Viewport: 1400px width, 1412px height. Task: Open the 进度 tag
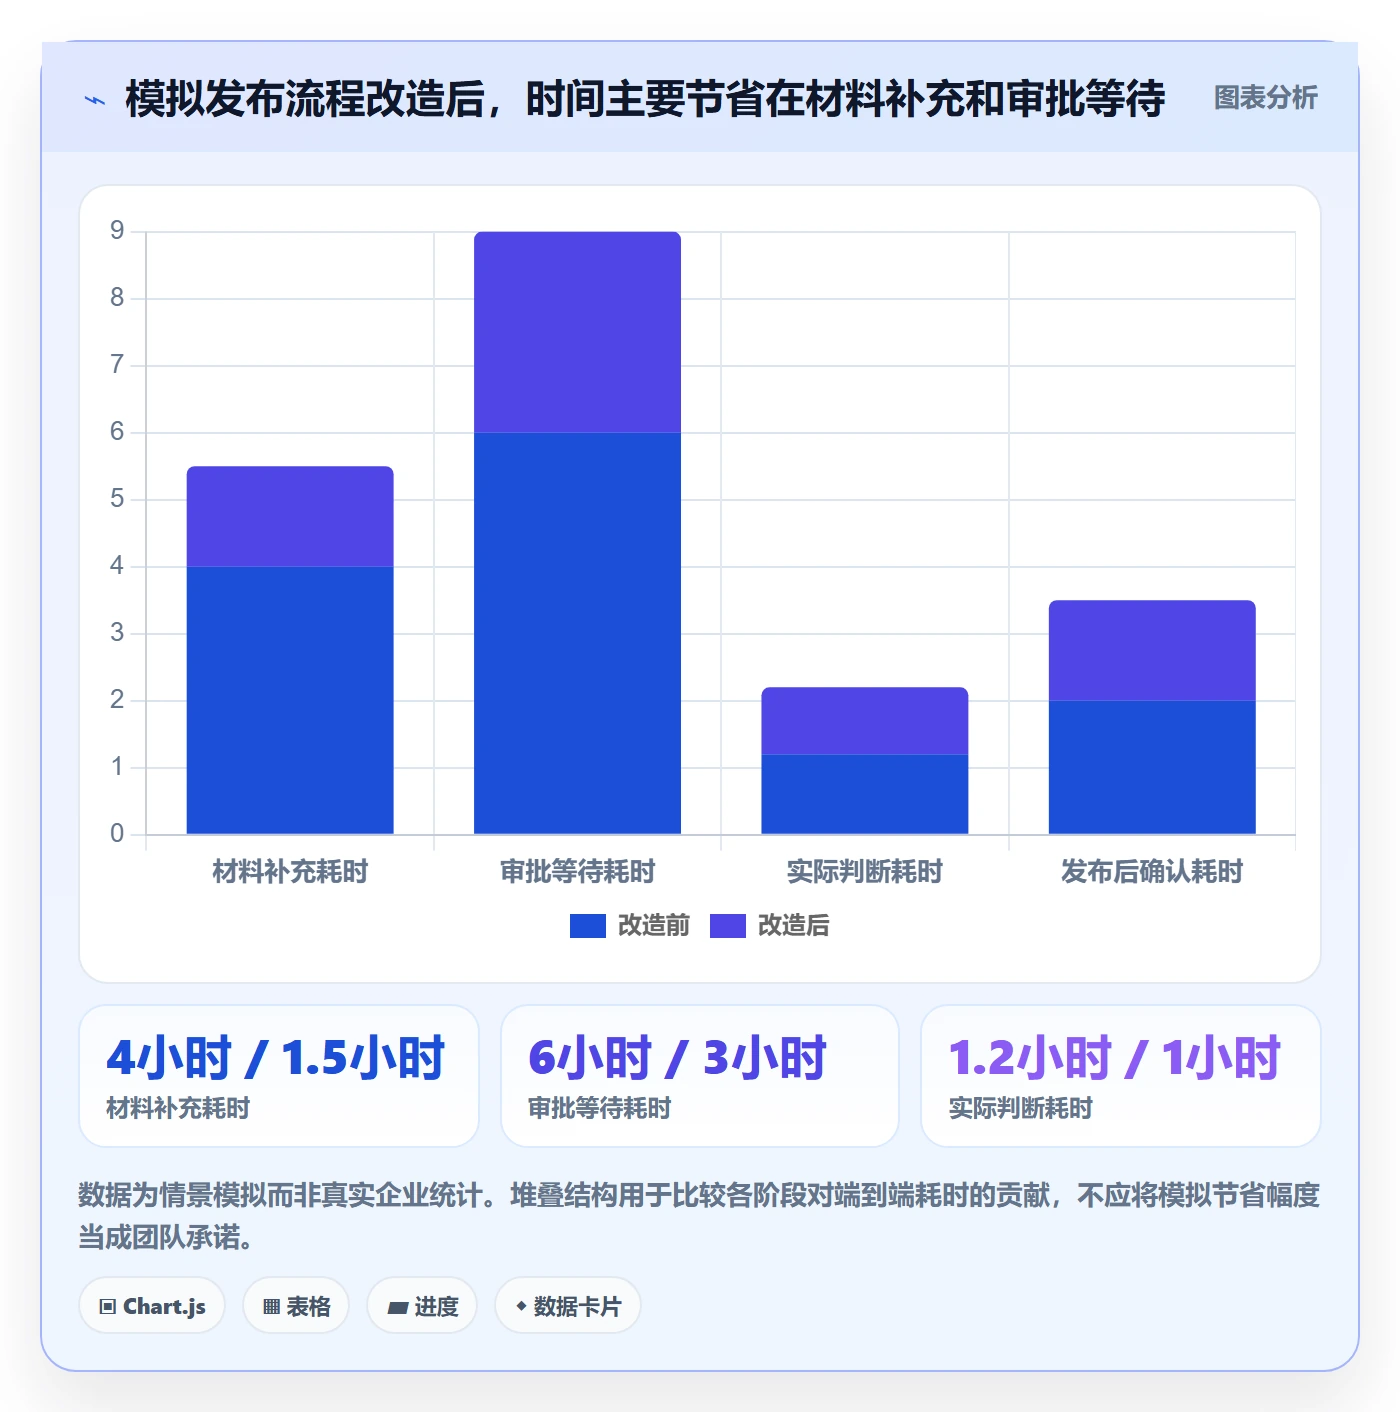click(x=422, y=1306)
